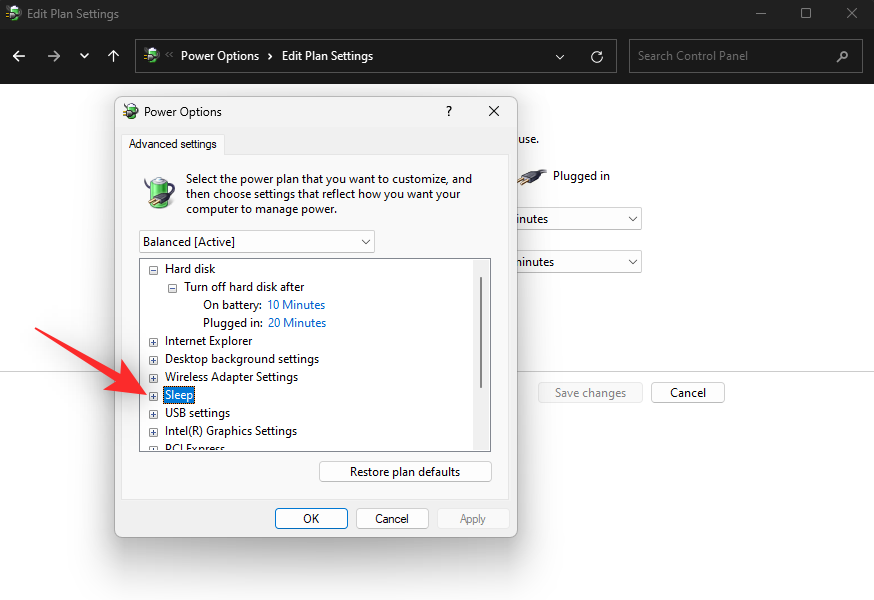The height and width of the screenshot is (600, 874).
Task: Open the address bar history dropdown
Action: click(x=560, y=56)
